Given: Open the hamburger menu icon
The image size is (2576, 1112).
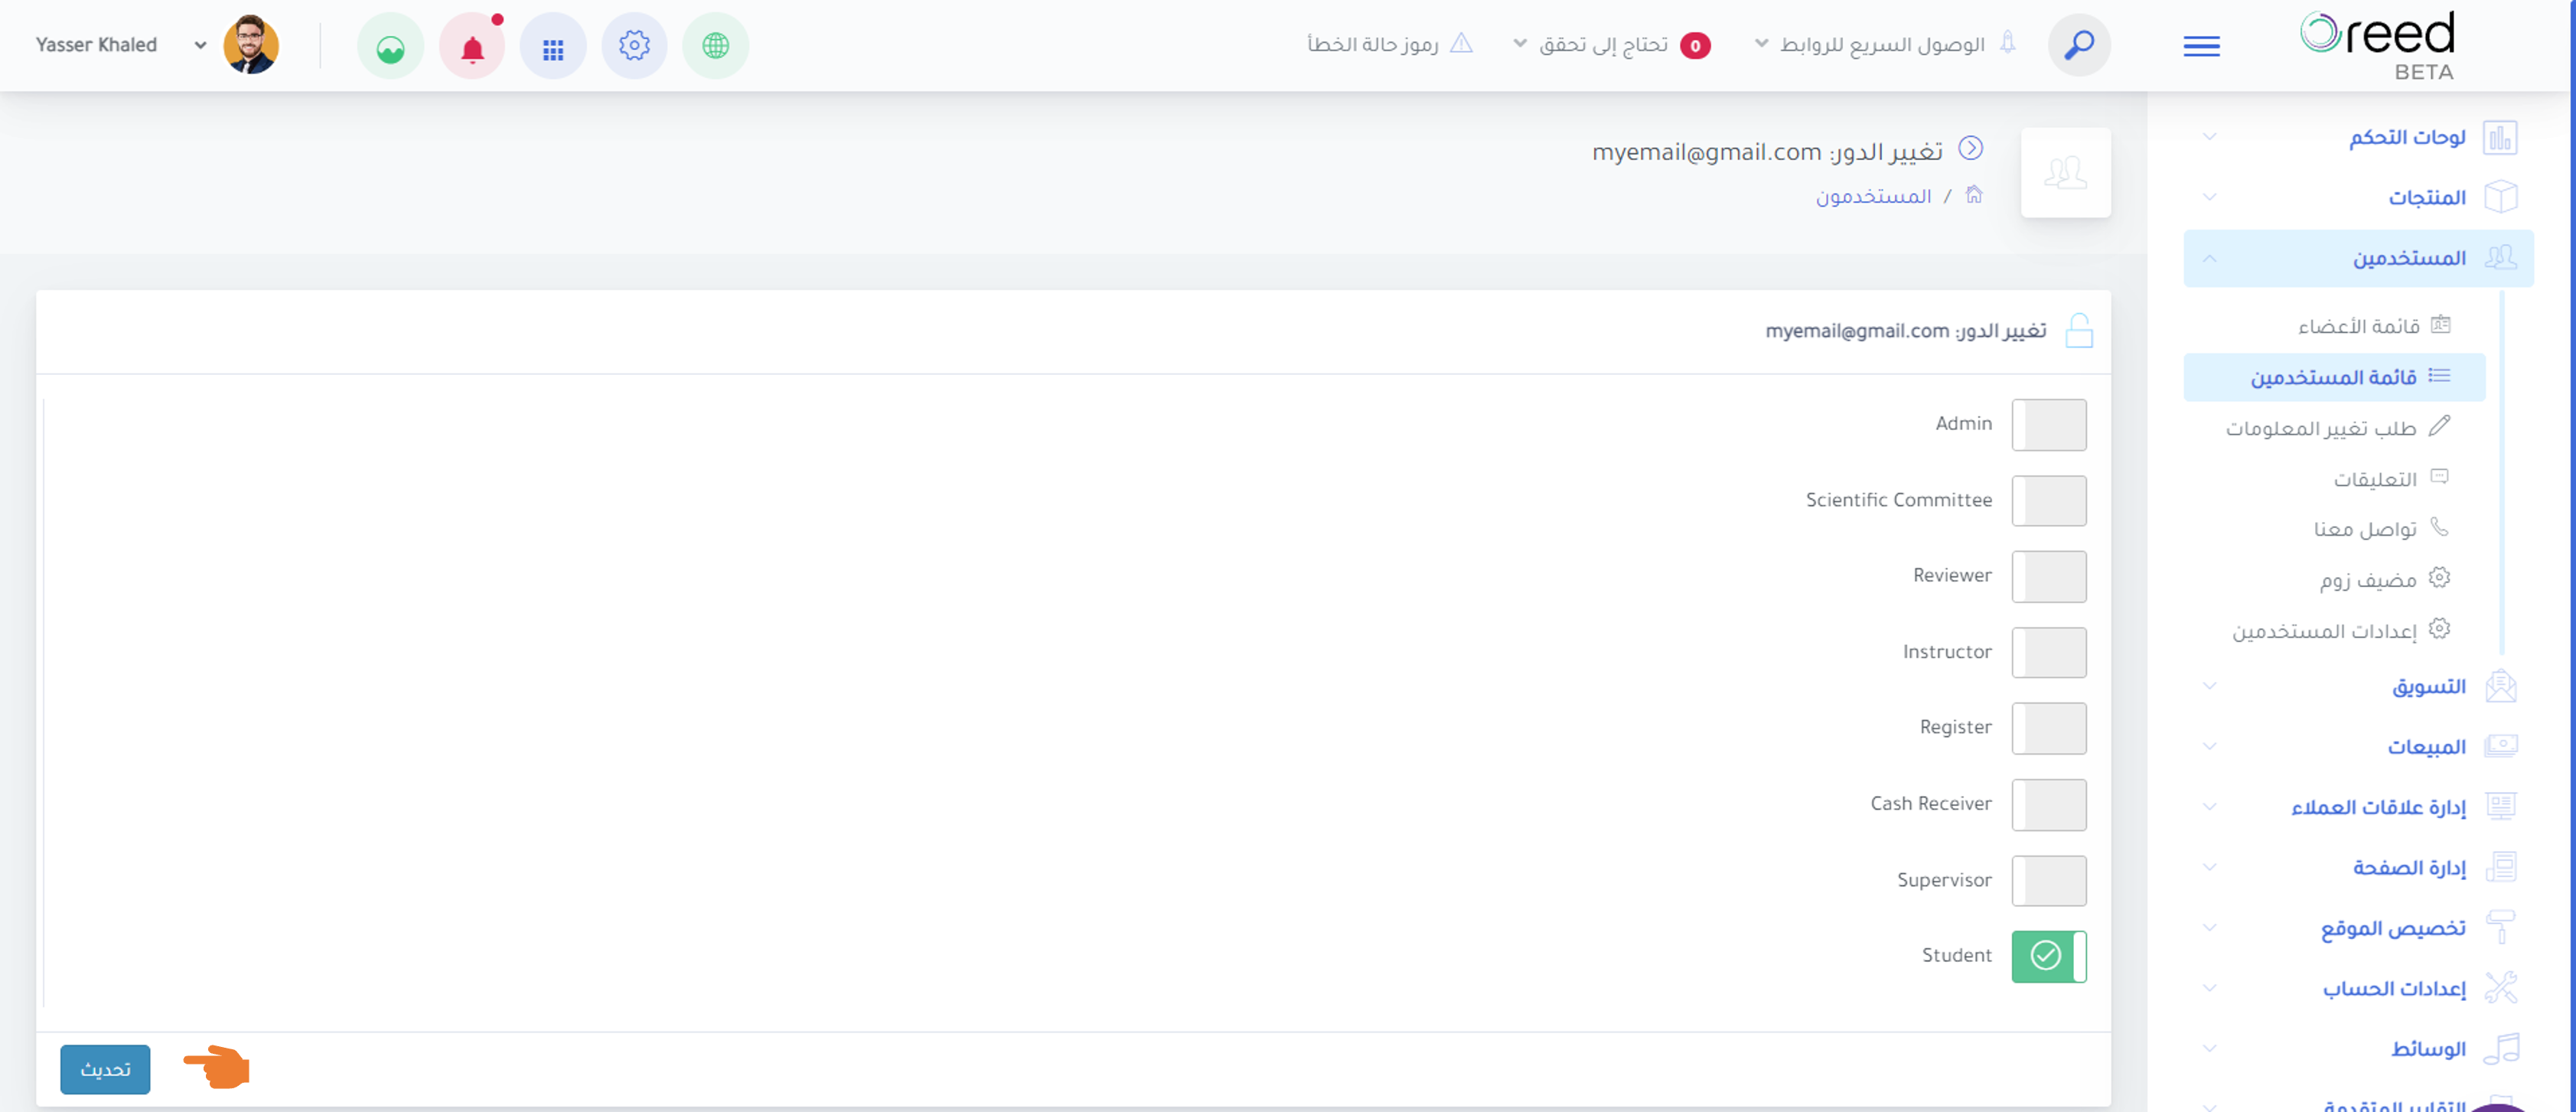Looking at the screenshot, I should point(2202,46).
